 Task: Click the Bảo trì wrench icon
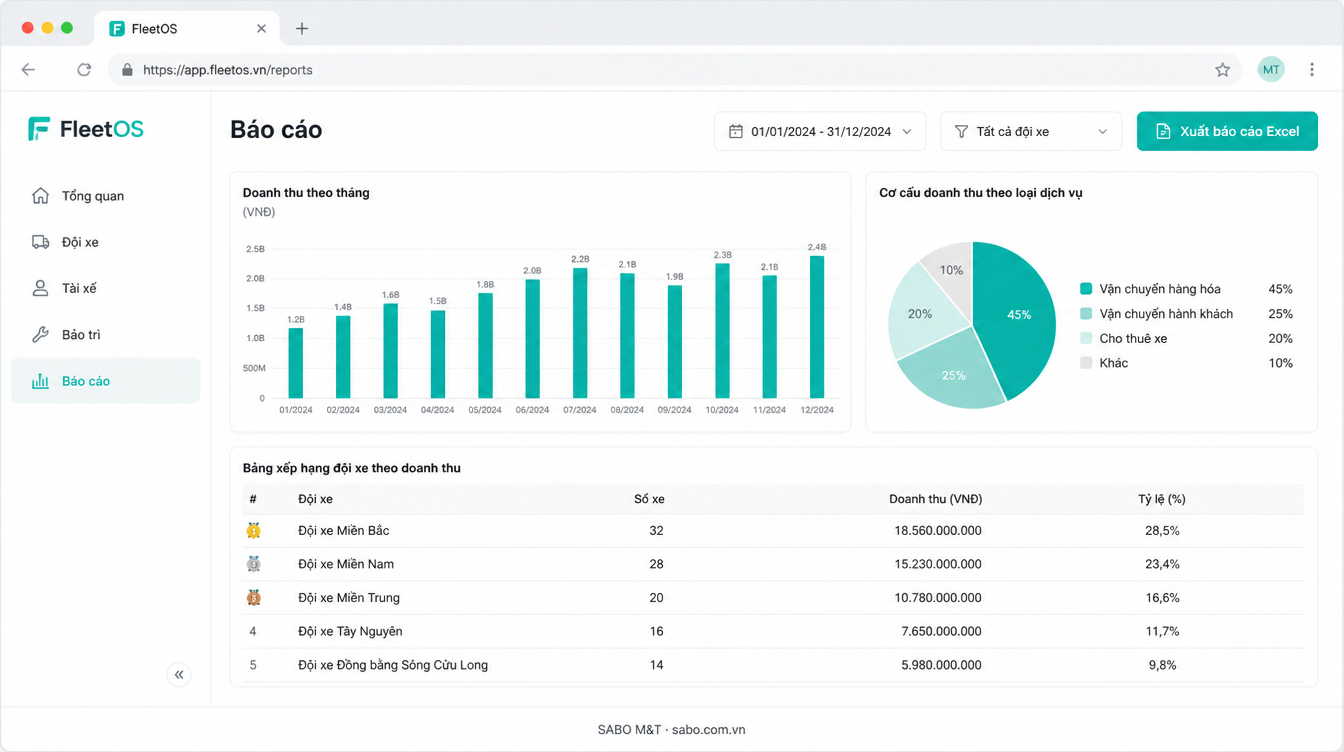point(40,335)
